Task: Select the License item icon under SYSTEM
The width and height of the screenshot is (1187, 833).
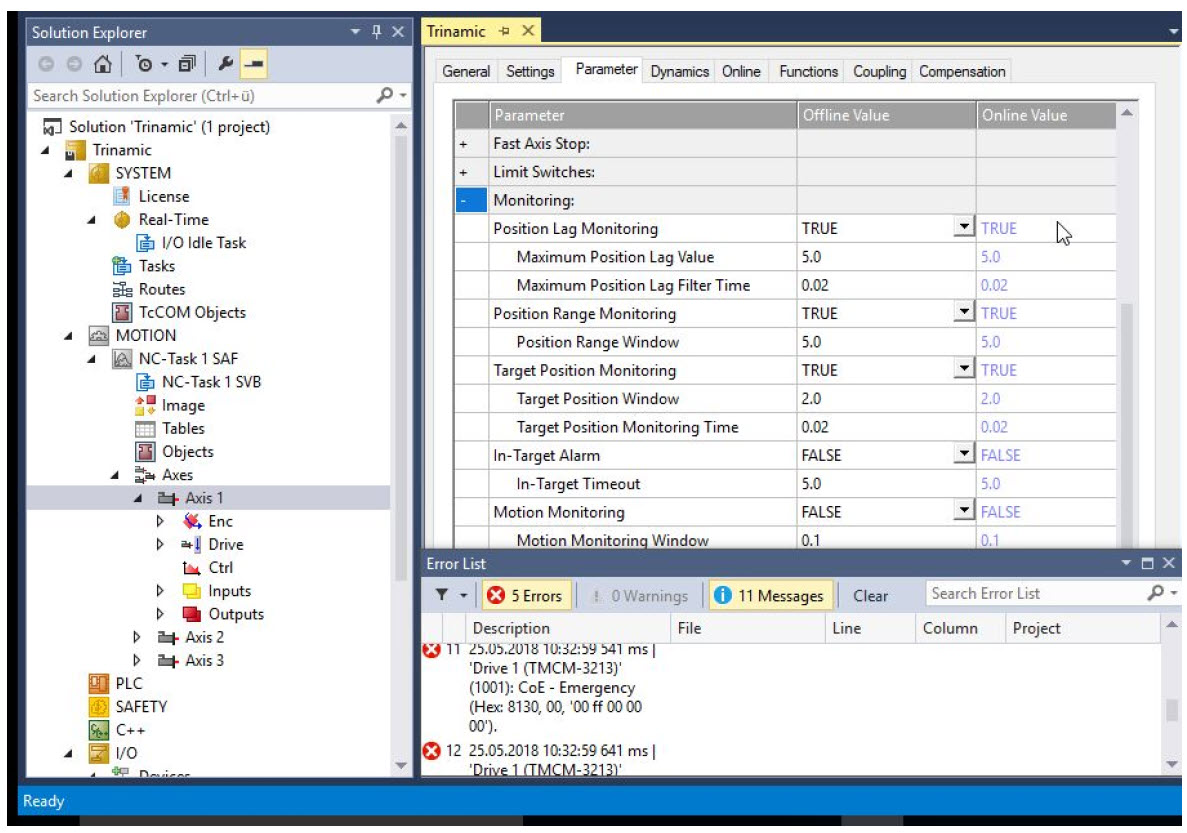Action: (122, 196)
